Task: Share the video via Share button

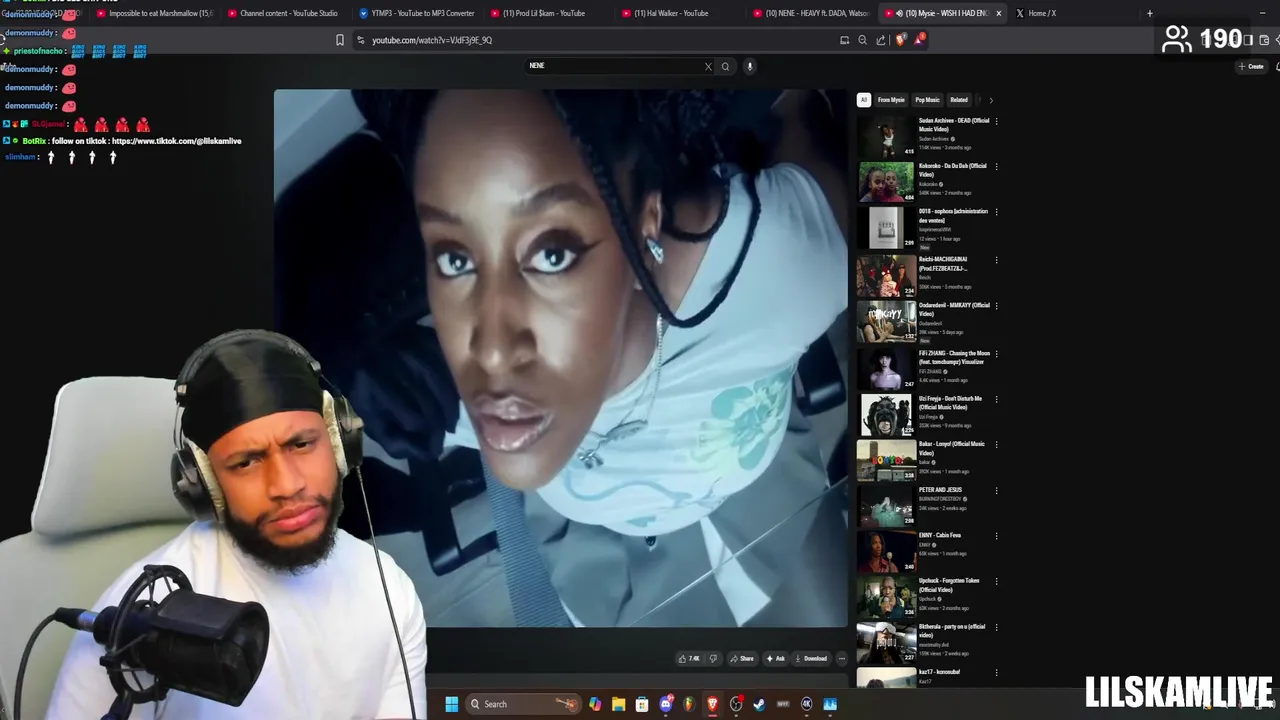Action: 741,659
